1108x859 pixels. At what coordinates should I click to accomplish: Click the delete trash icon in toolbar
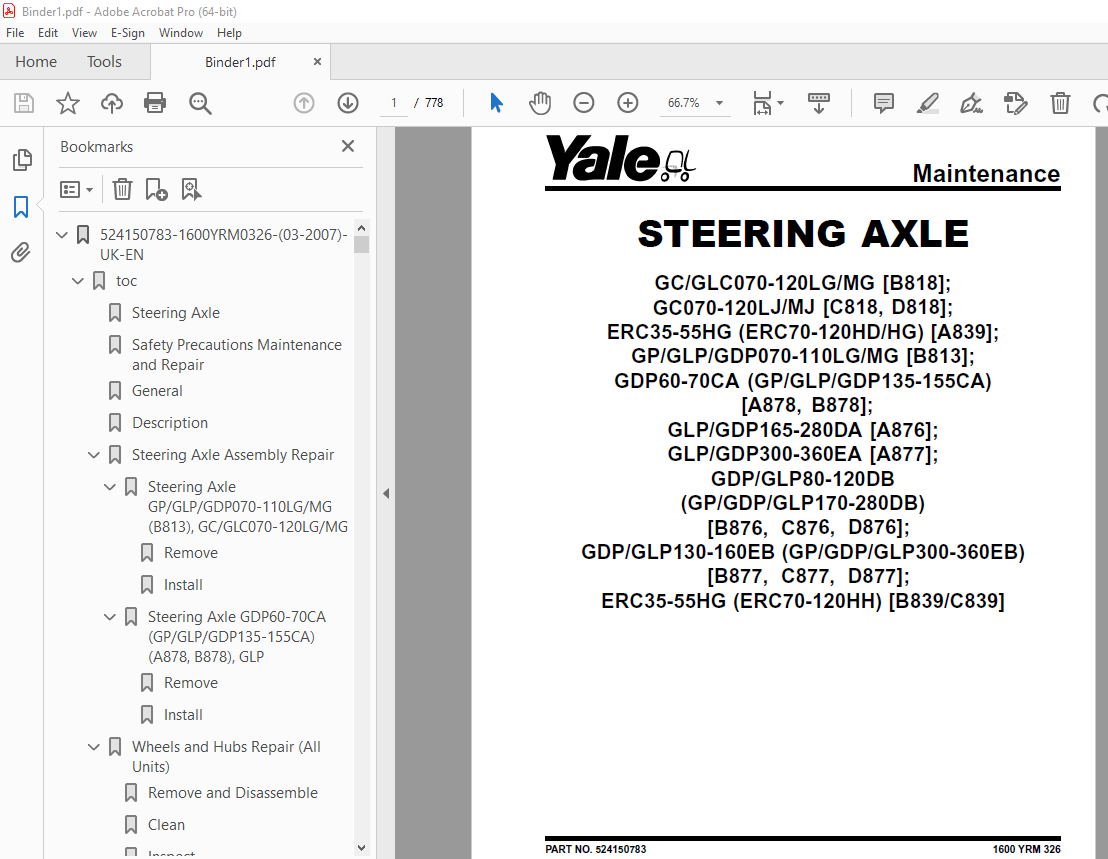tap(1060, 103)
